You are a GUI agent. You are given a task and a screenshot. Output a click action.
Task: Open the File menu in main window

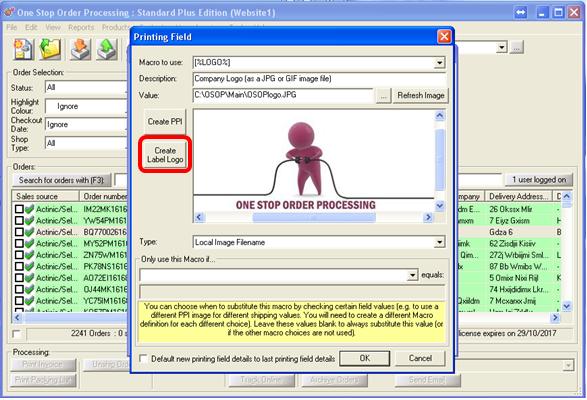[x=12, y=28]
